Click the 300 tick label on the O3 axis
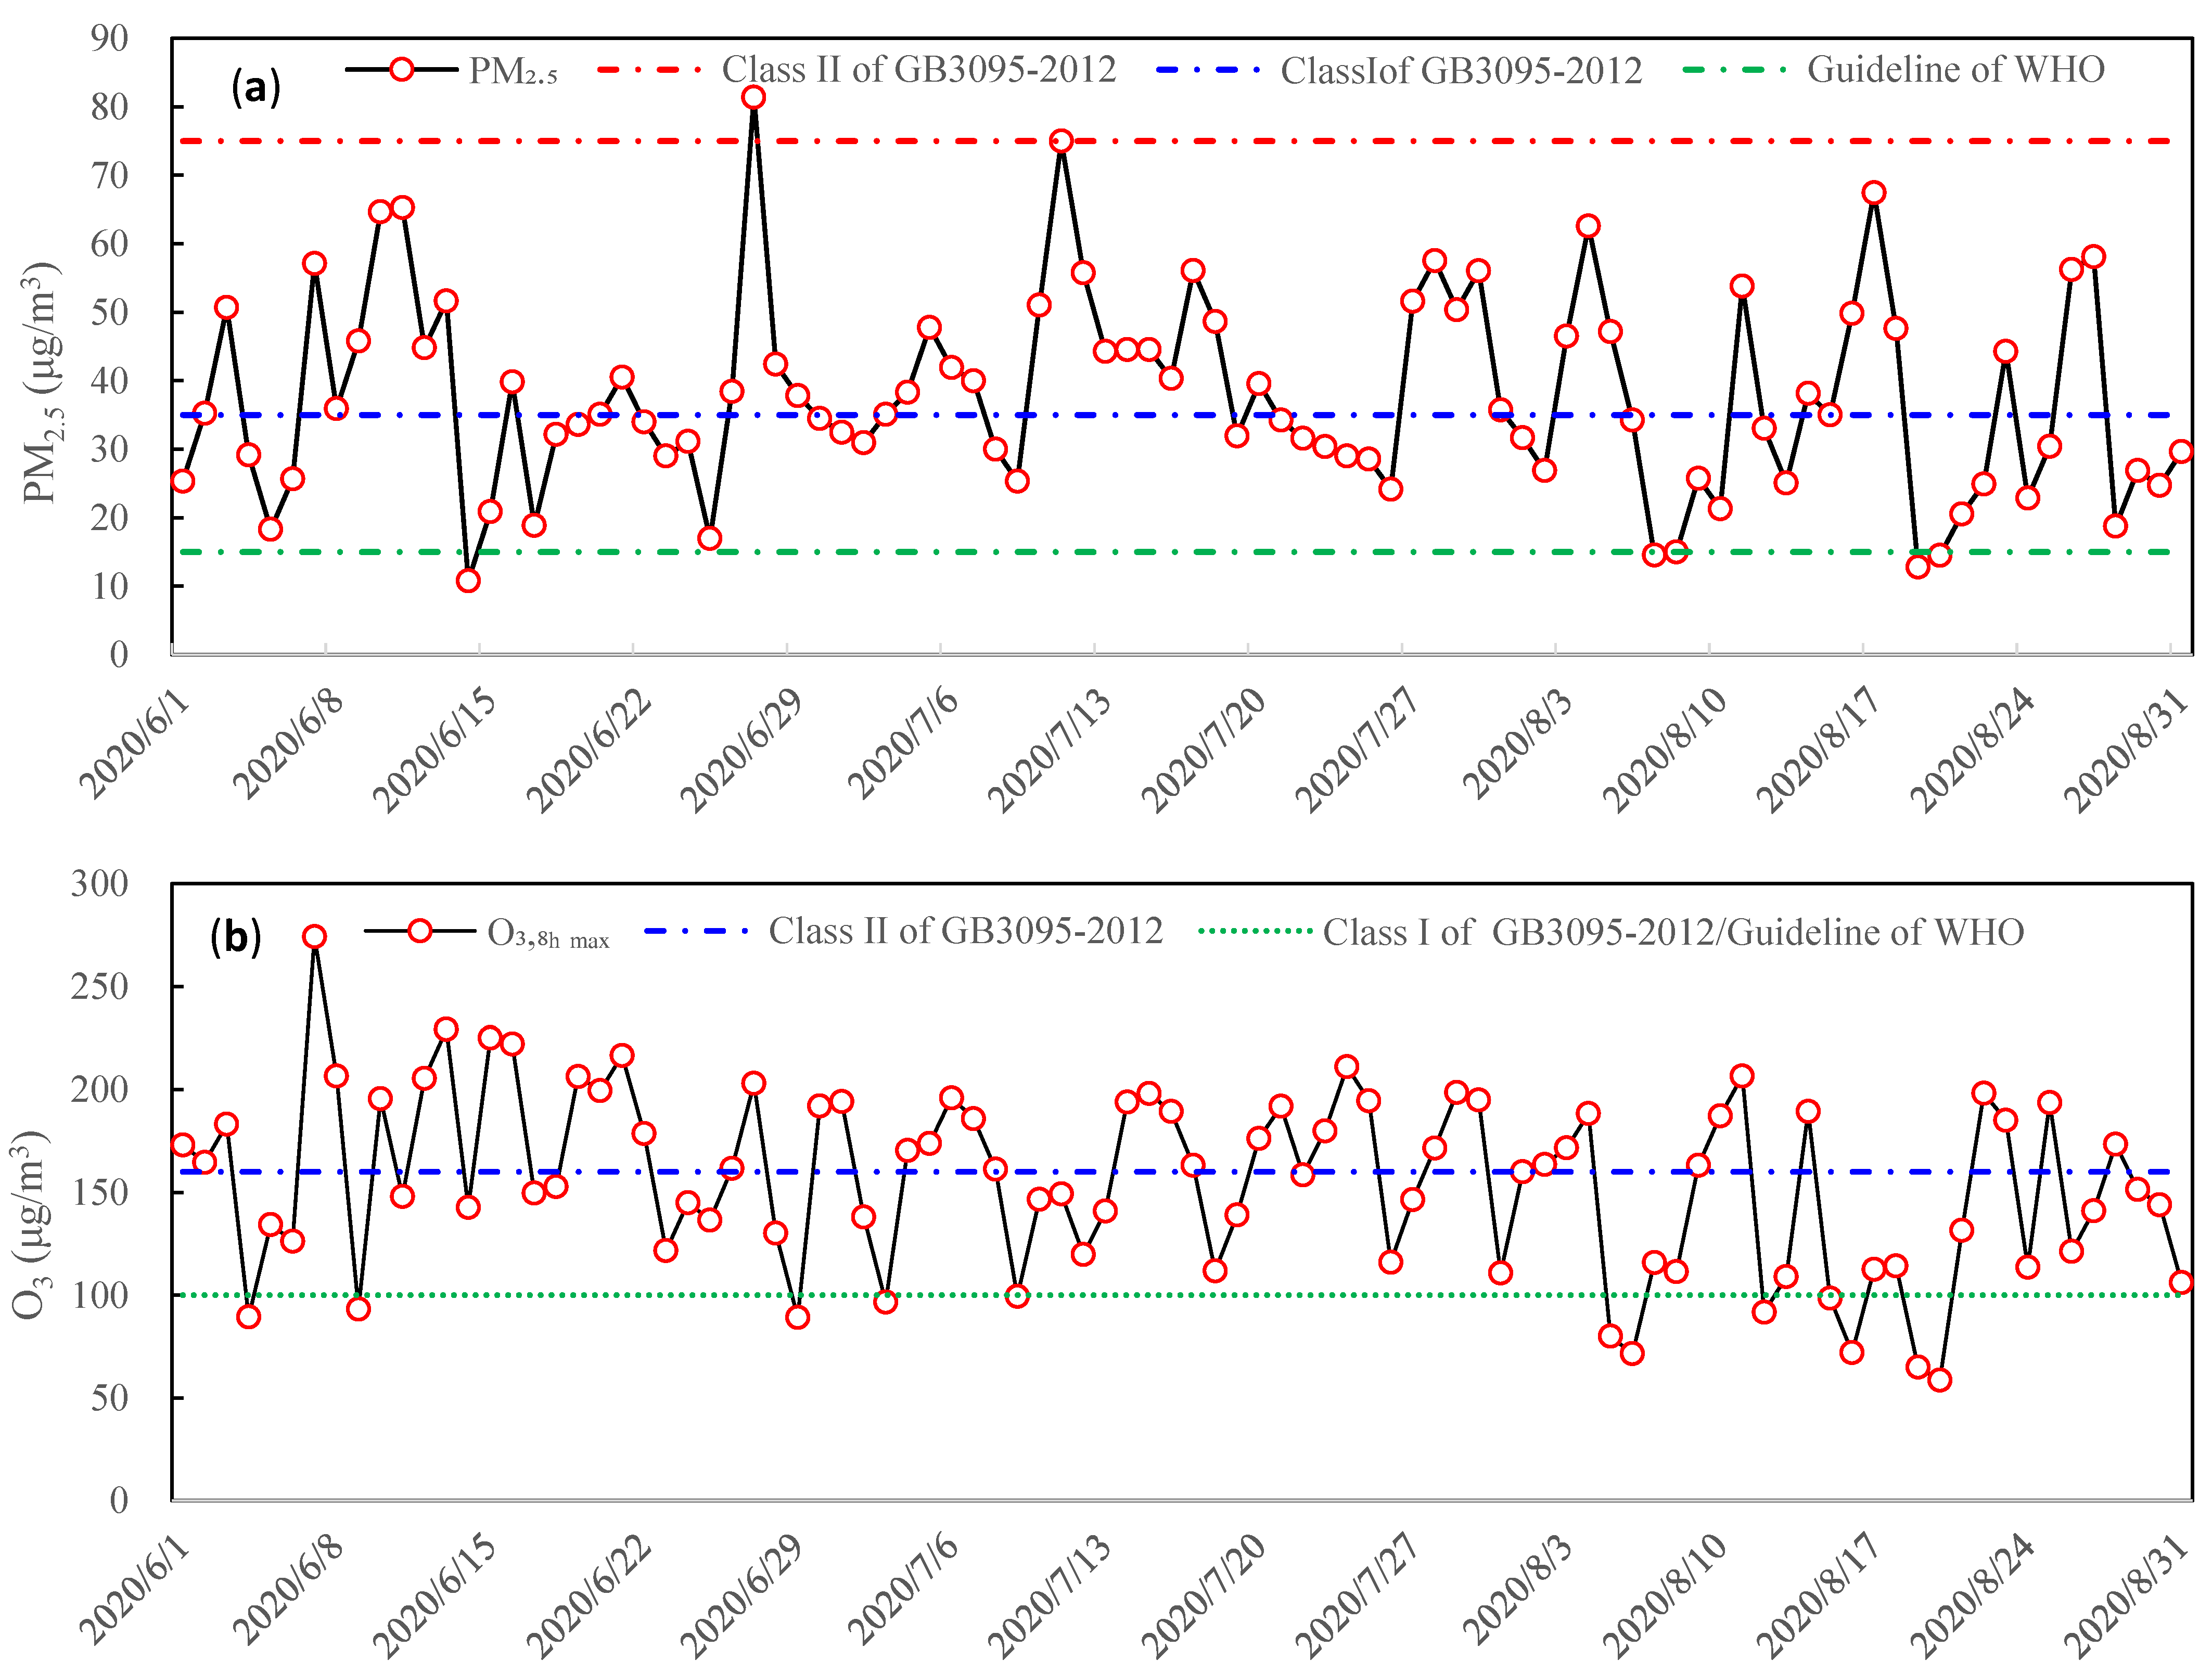The image size is (2212, 1673). pos(100,884)
